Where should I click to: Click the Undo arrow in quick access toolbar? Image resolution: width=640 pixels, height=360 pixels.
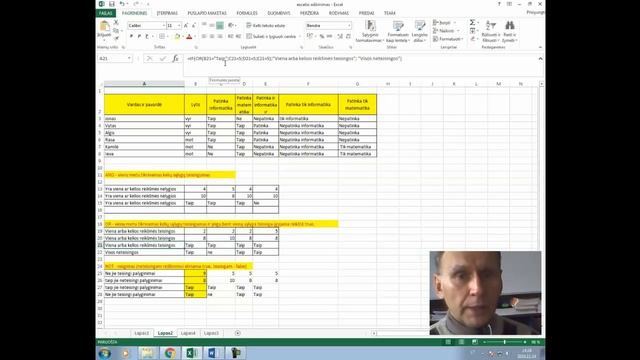[x=122, y=4]
